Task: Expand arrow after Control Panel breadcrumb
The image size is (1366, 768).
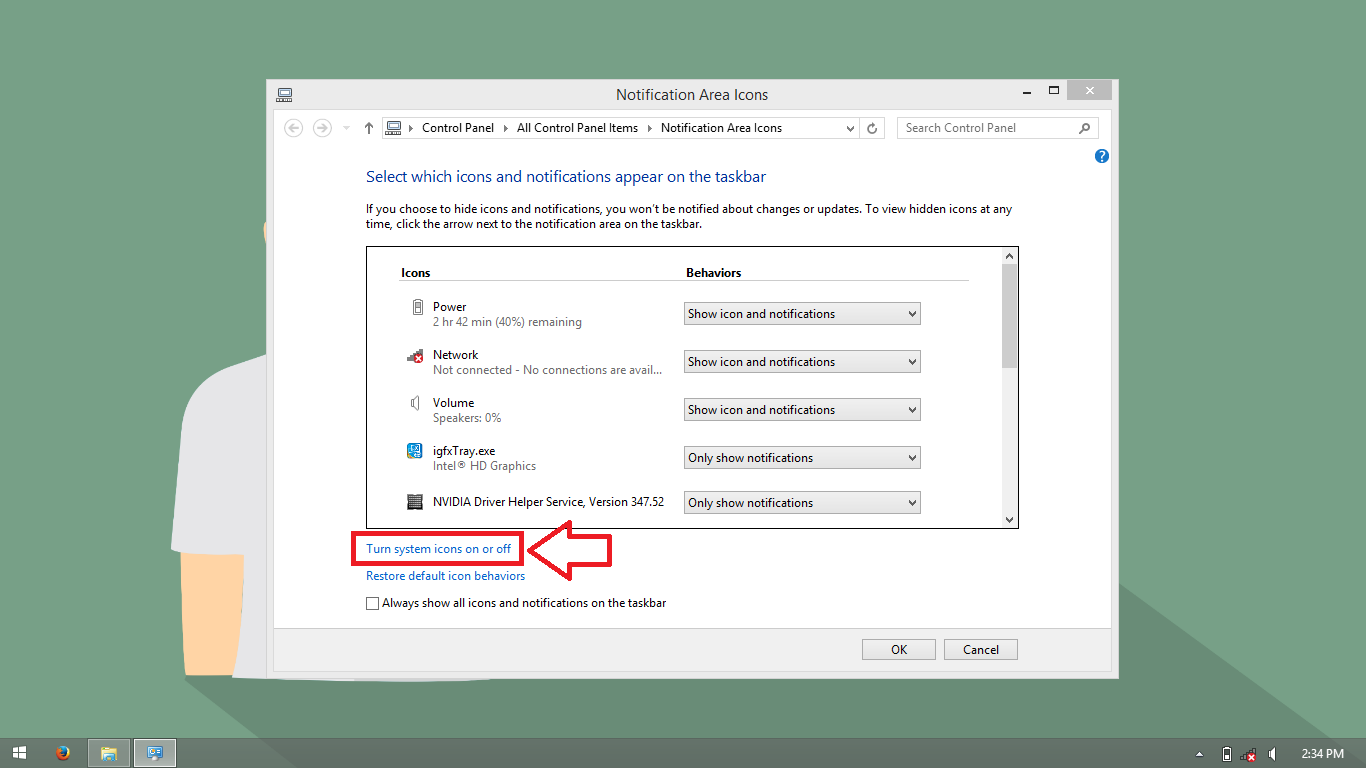Action: (506, 128)
